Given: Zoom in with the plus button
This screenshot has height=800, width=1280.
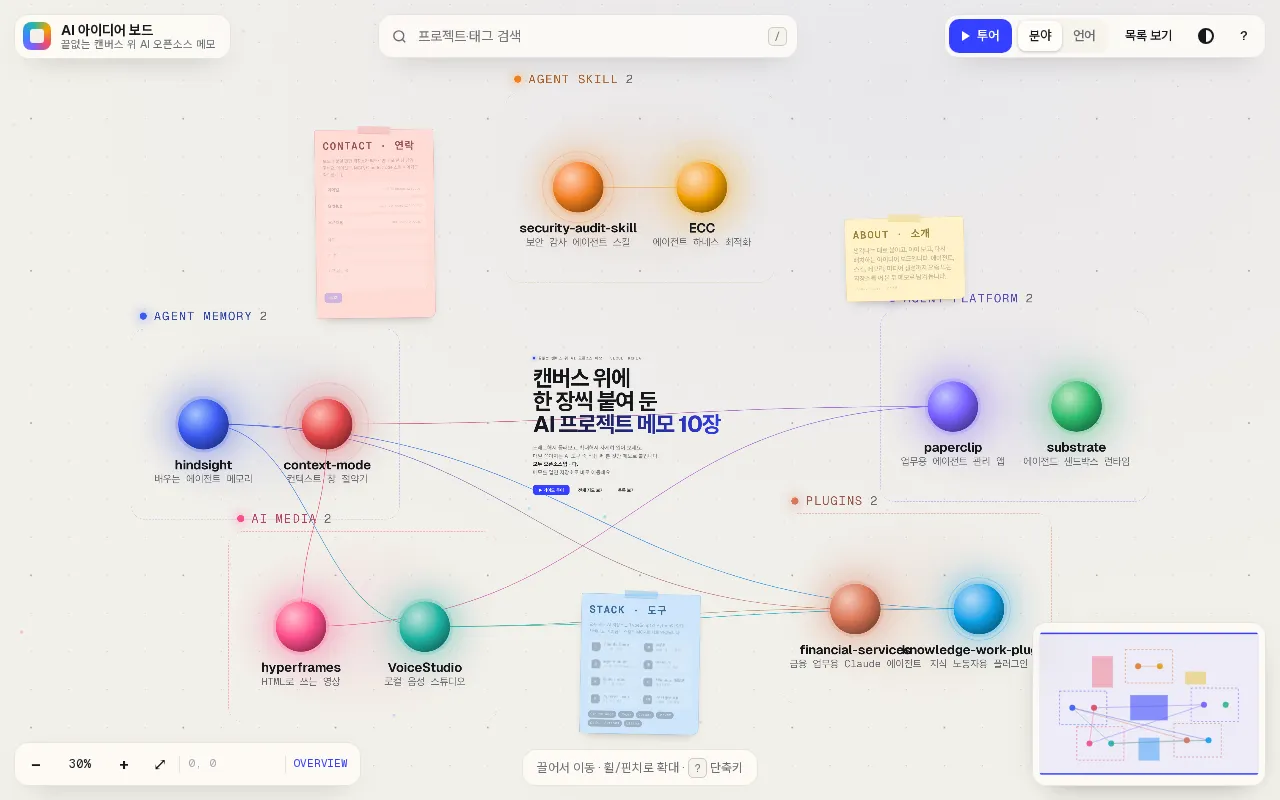Looking at the screenshot, I should [124, 764].
